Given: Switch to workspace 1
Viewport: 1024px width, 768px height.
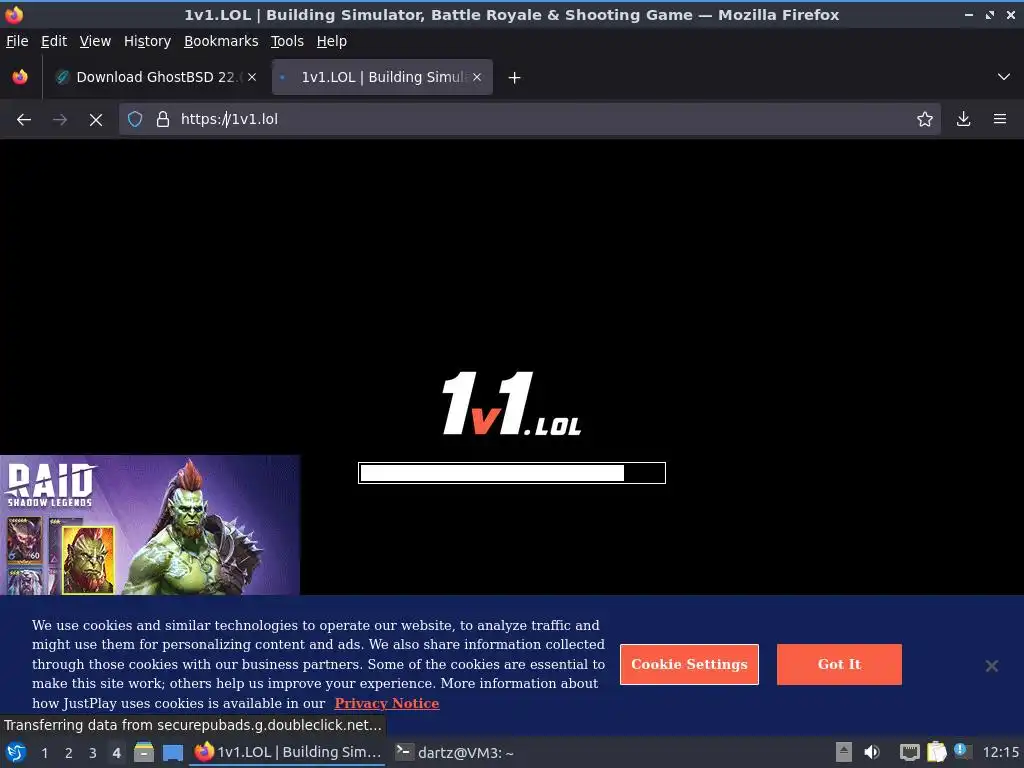Looking at the screenshot, I should [x=44, y=753].
